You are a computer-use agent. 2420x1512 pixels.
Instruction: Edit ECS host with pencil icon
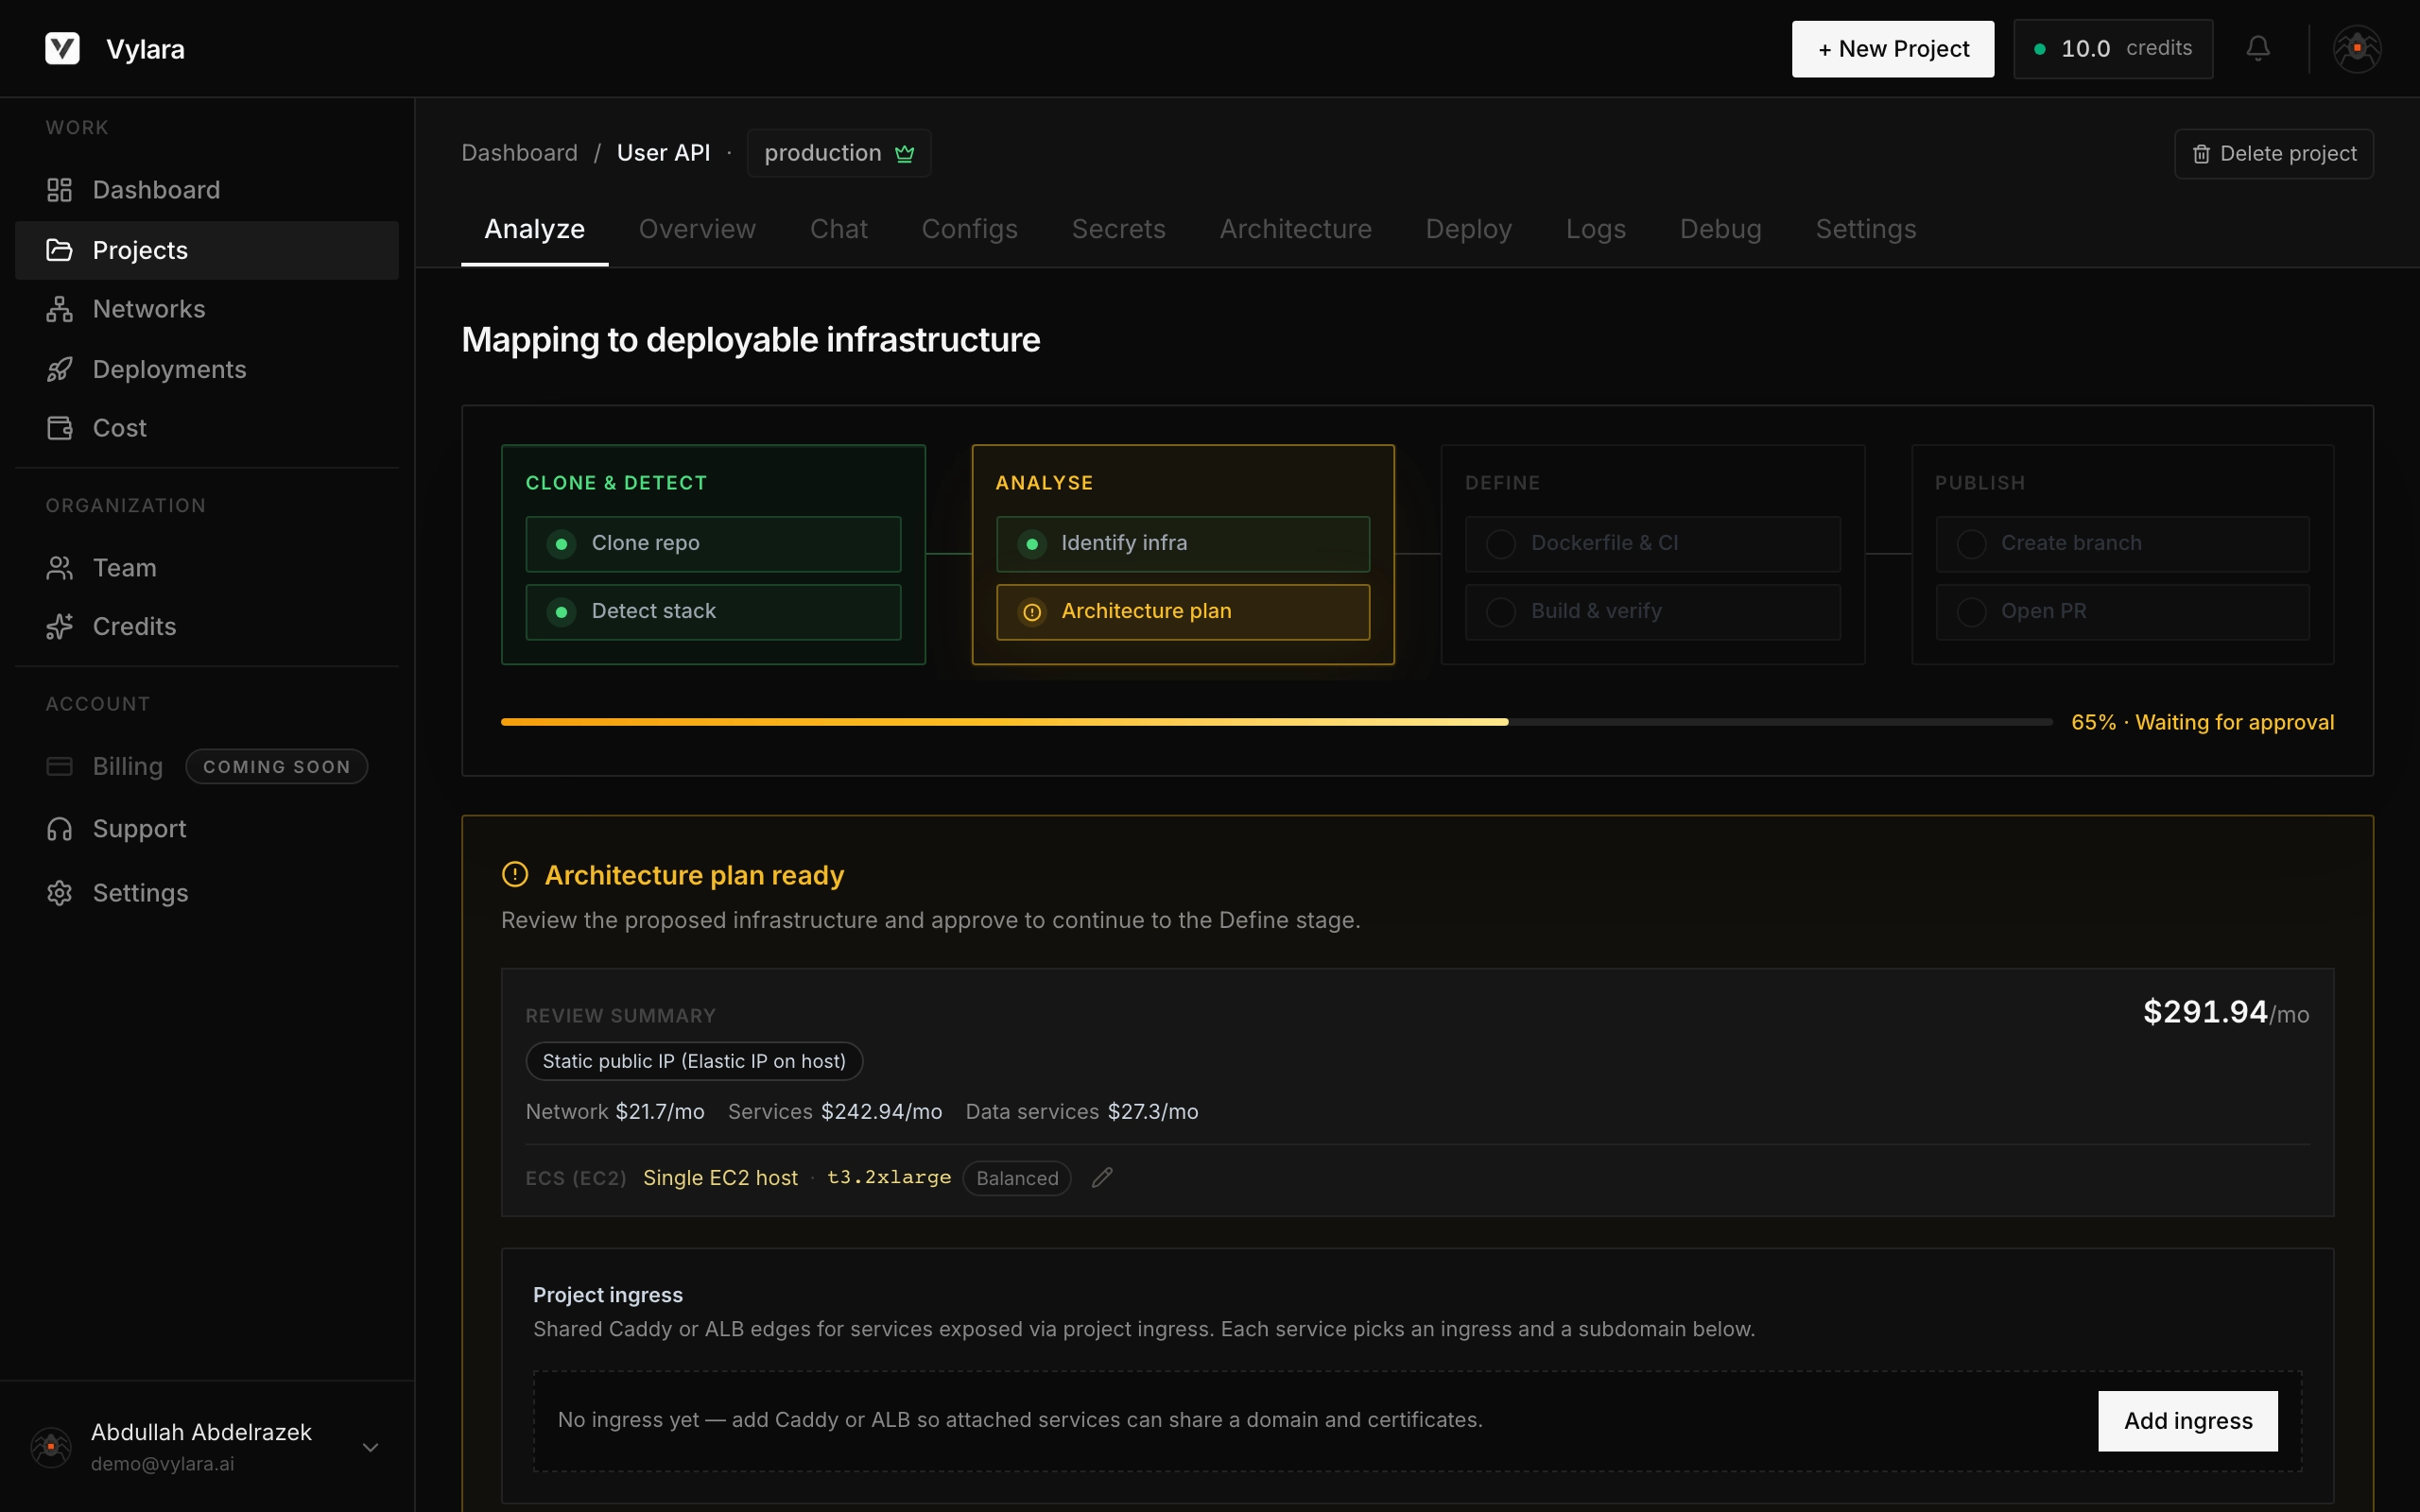(1102, 1178)
